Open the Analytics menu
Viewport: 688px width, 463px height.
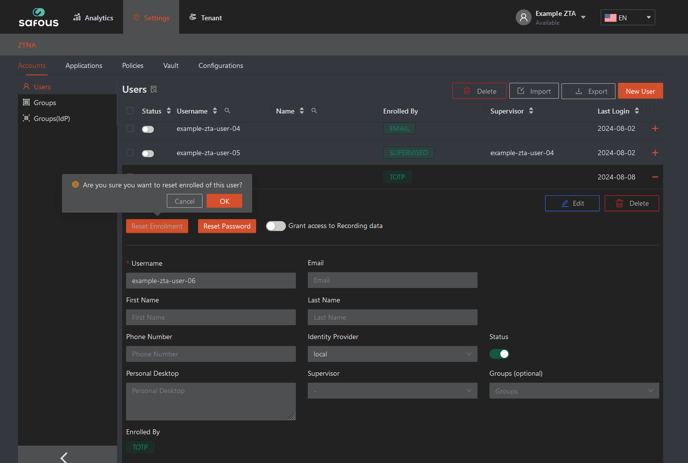tap(92, 17)
